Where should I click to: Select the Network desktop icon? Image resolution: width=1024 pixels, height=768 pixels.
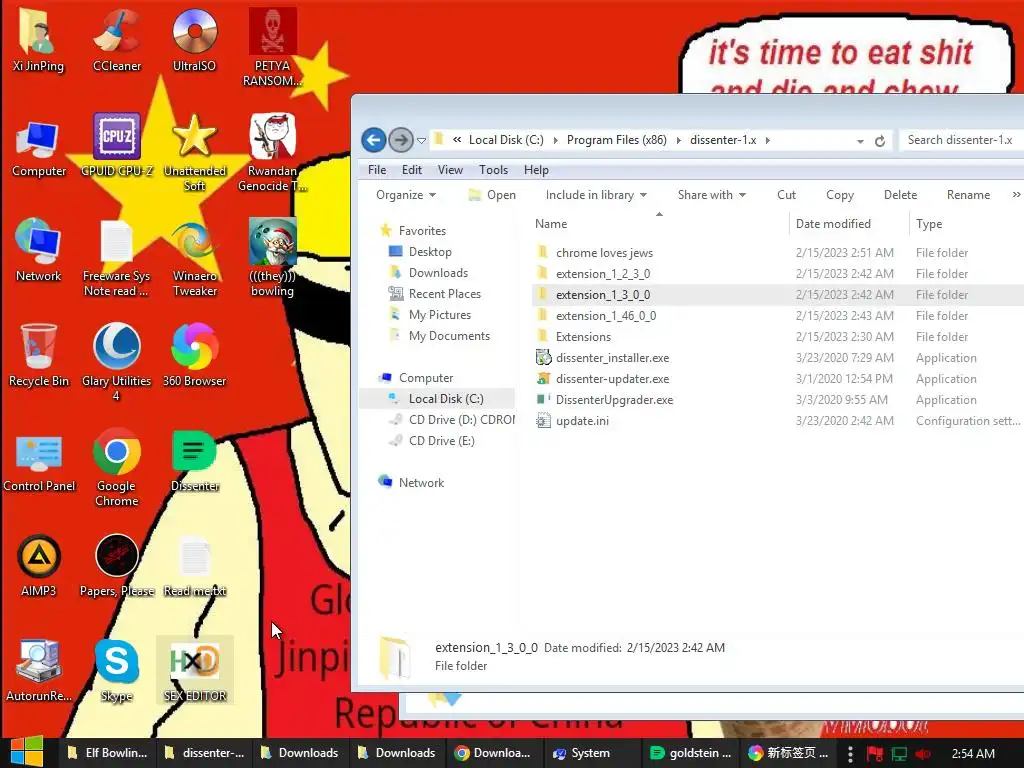point(39,249)
